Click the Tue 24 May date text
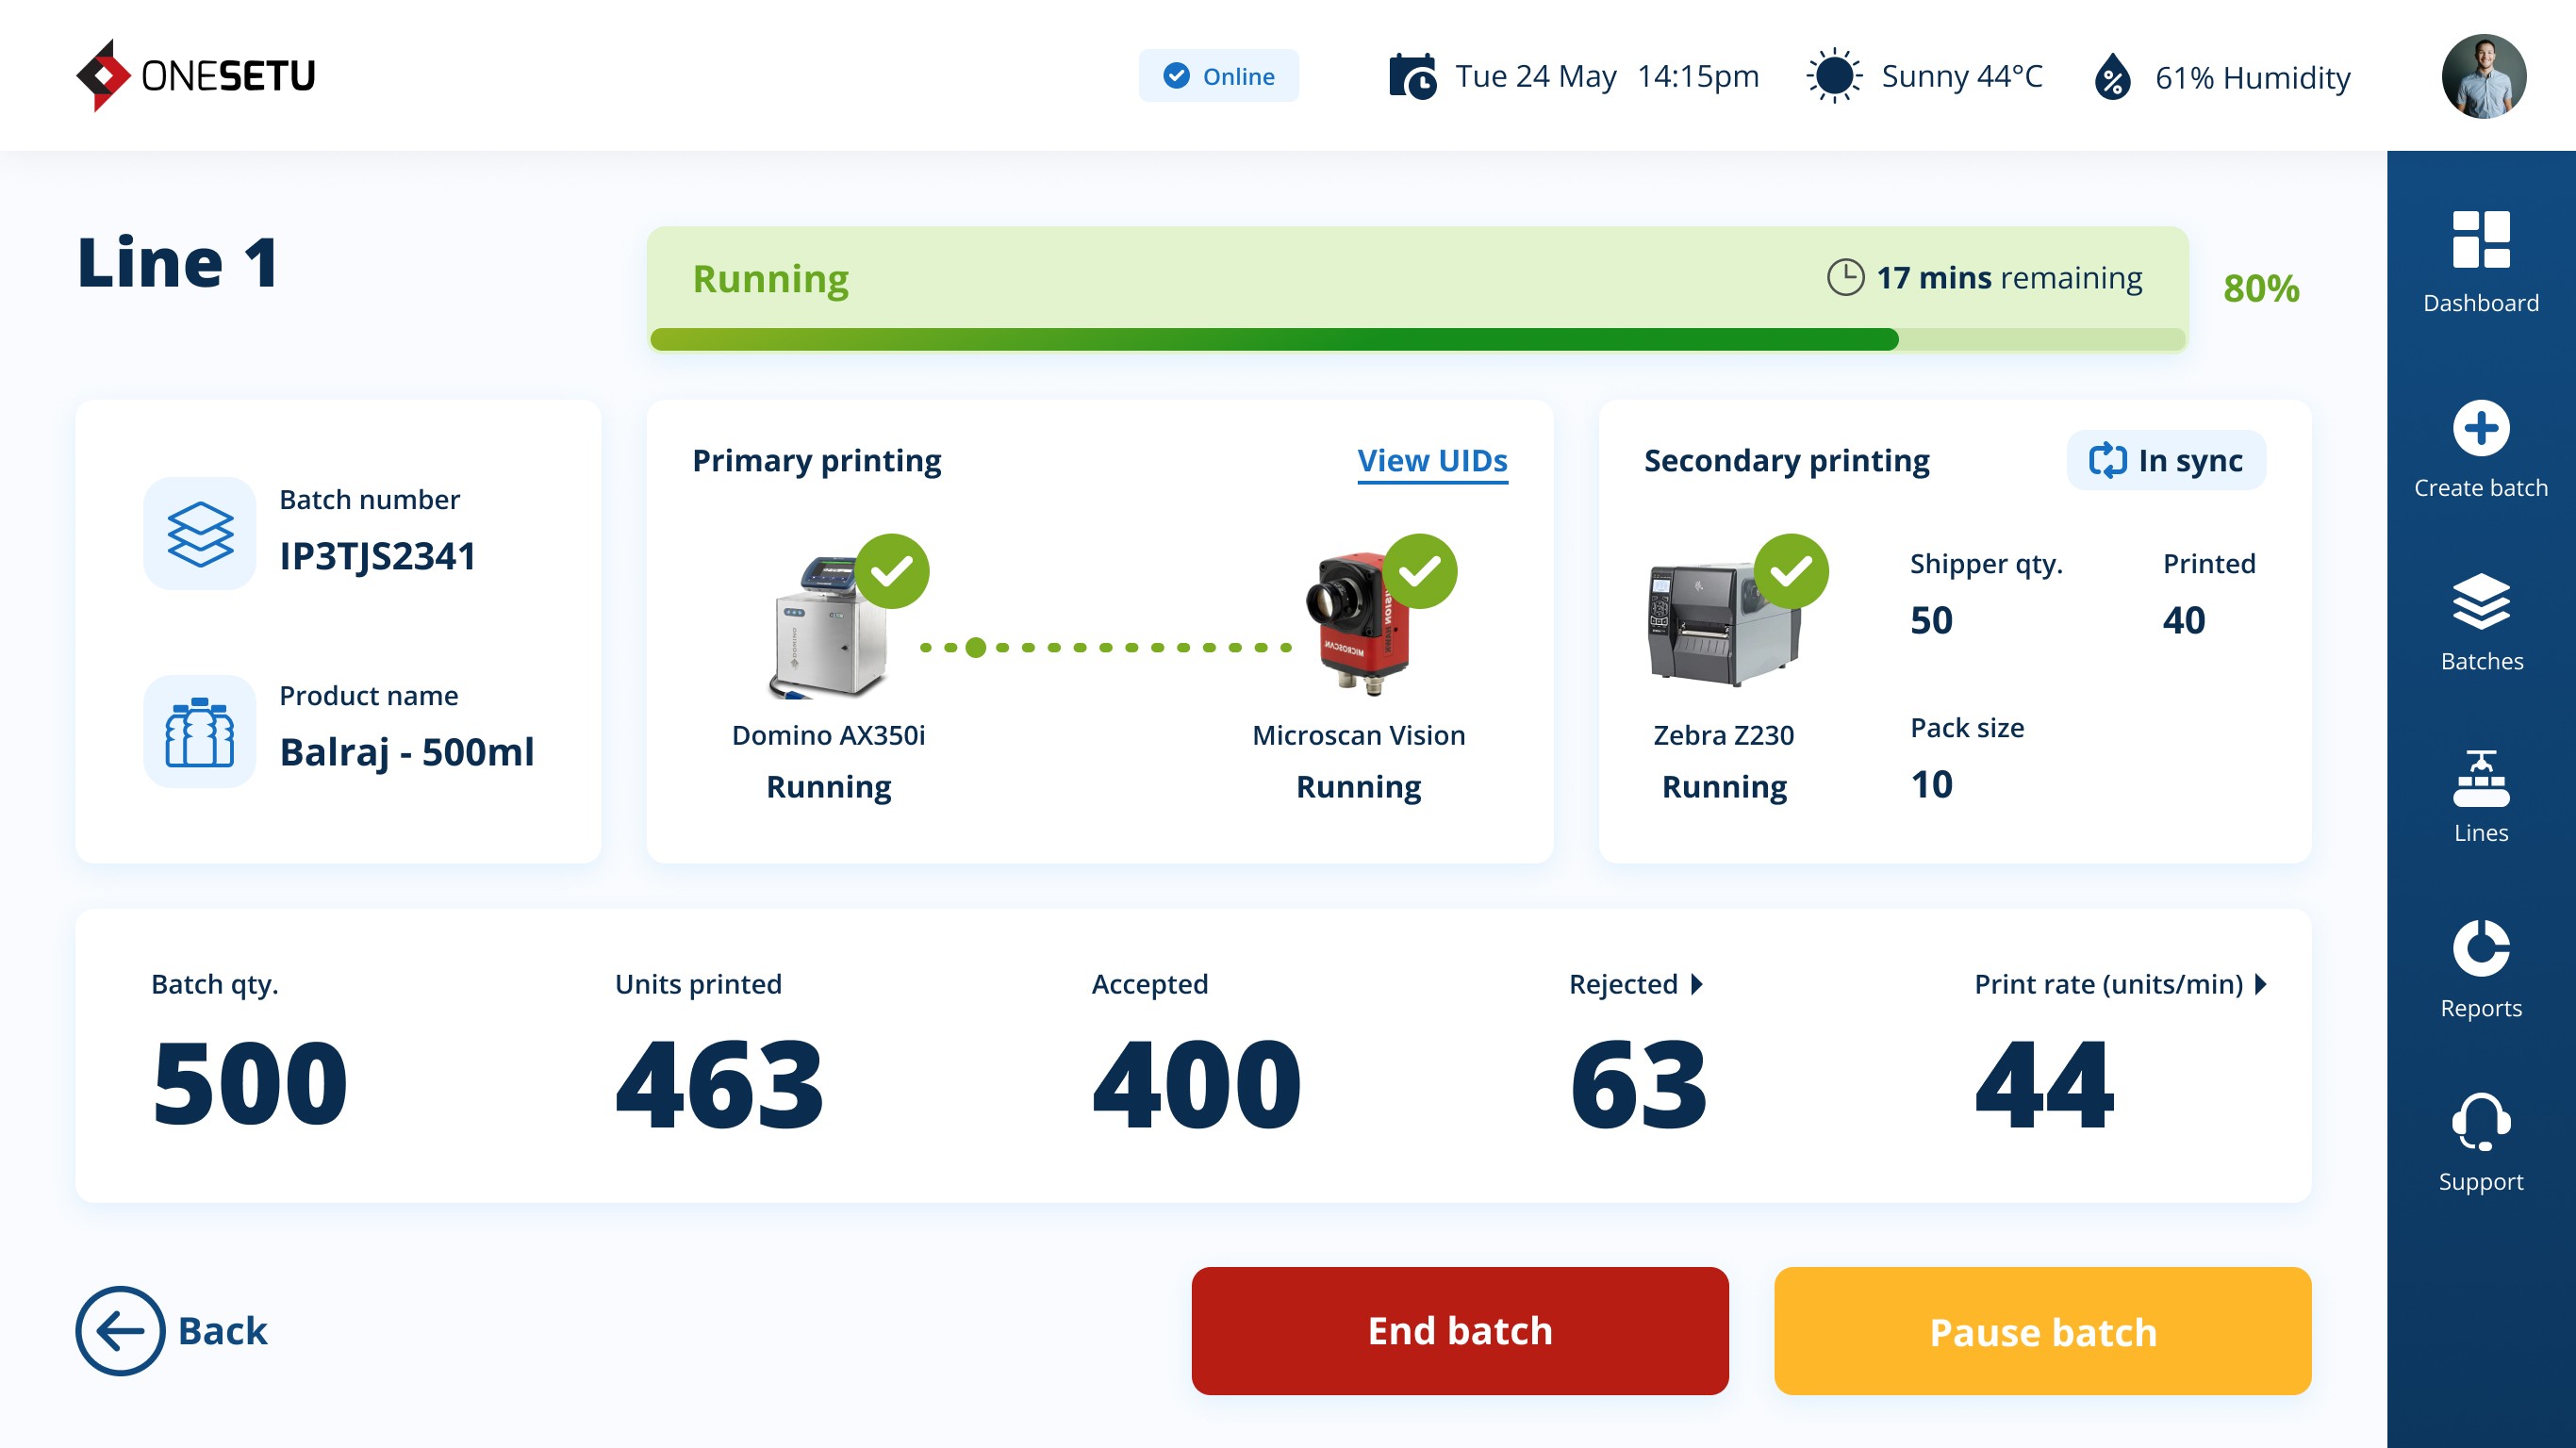This screenshot has width=2576, height=1448. click(x=1536, y=76)
